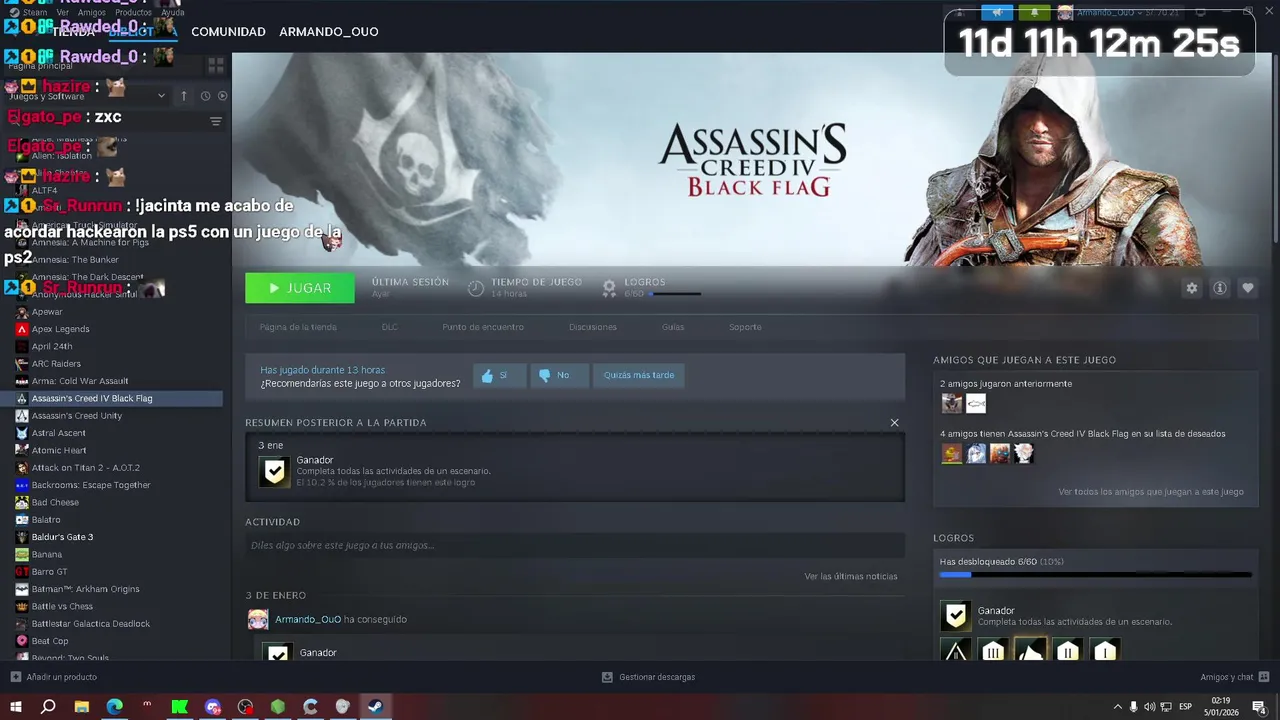Open game settings gear icon
Screen dimensions: 1280x720
click(x=1192, y=288)
